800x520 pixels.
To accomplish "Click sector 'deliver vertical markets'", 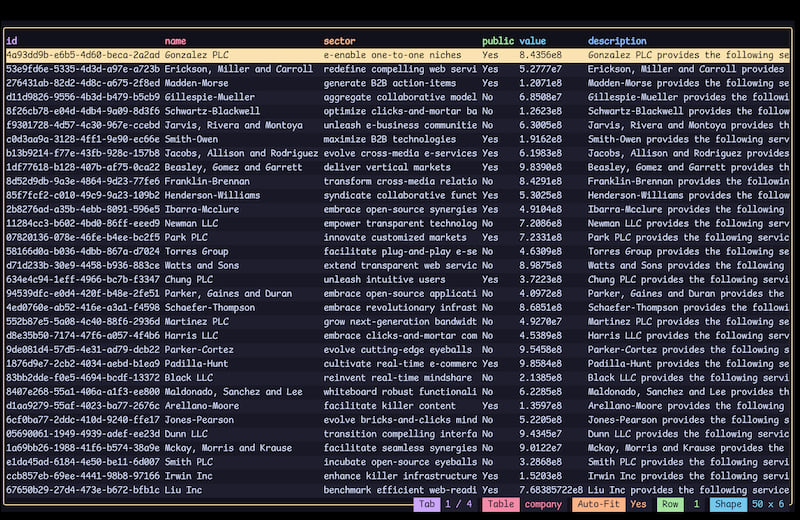I will [387, 167].
